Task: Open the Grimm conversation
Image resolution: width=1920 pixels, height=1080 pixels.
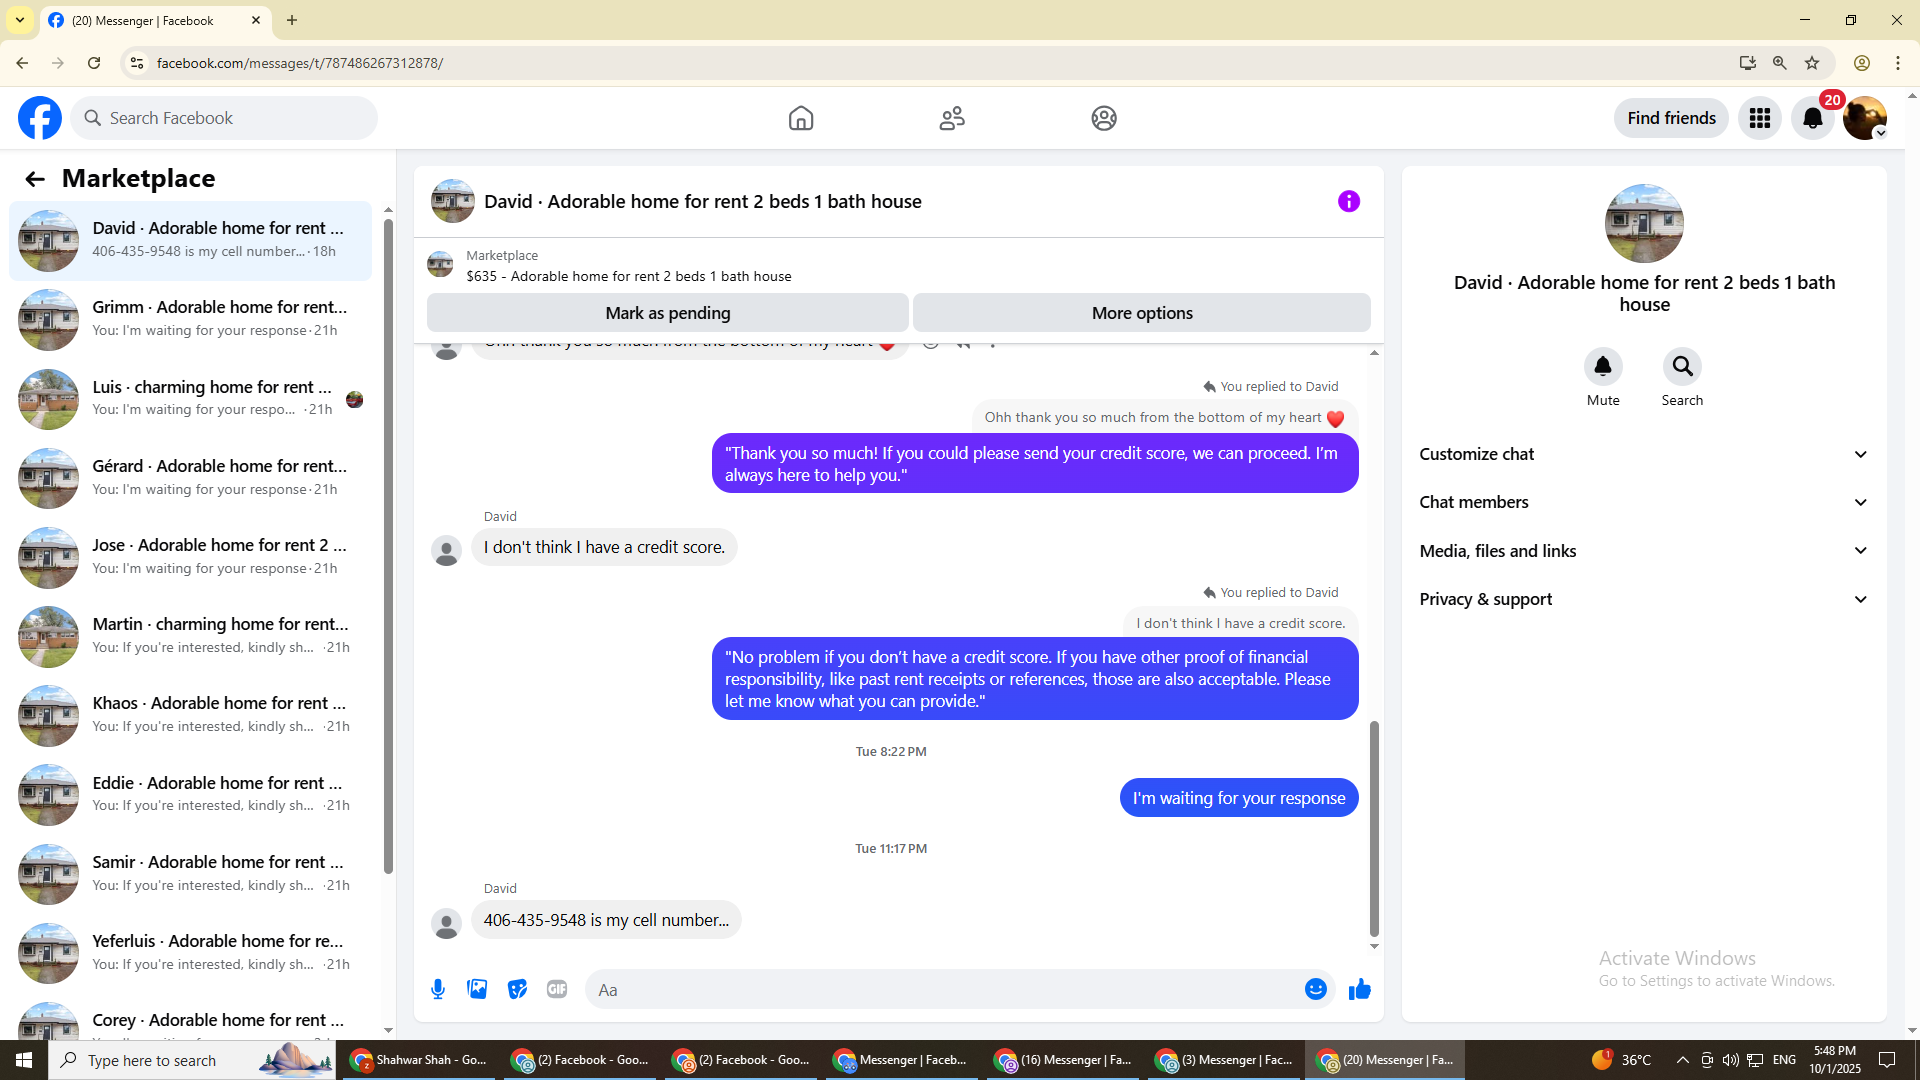Action: [190, 319]
